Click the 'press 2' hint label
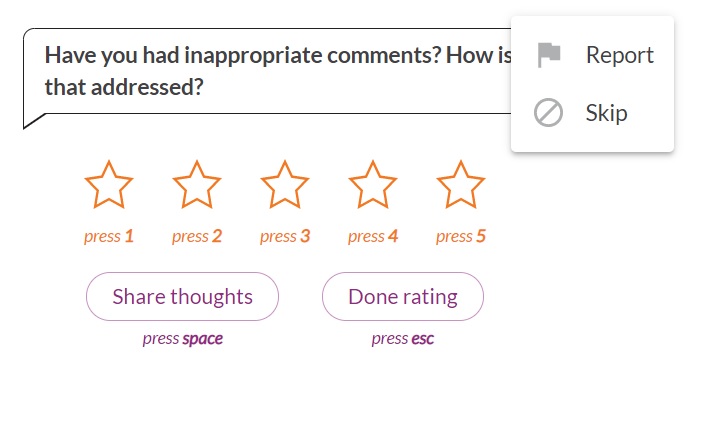The image size is (702, 422). [197, 236]
